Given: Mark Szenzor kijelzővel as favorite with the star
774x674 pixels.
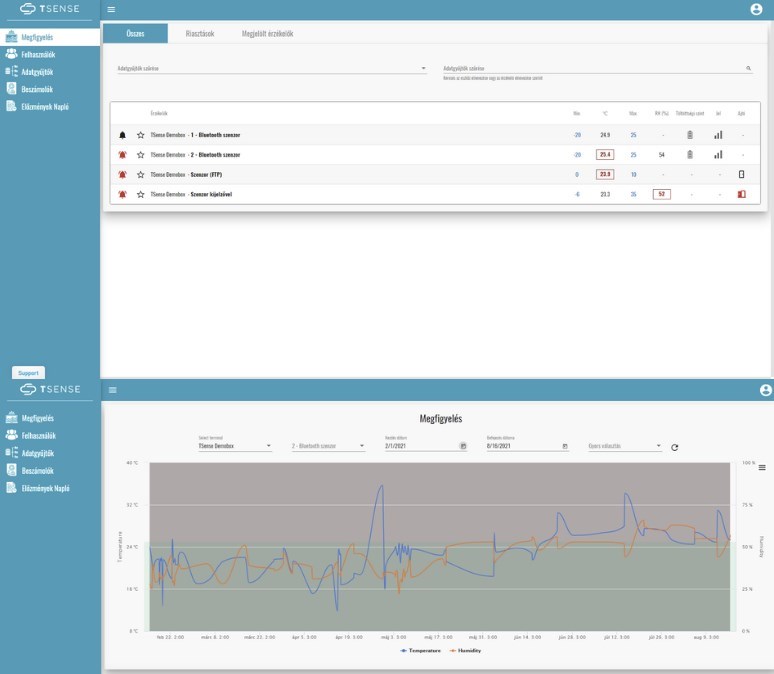Looking at the screenshot, I should pos(141,194).
